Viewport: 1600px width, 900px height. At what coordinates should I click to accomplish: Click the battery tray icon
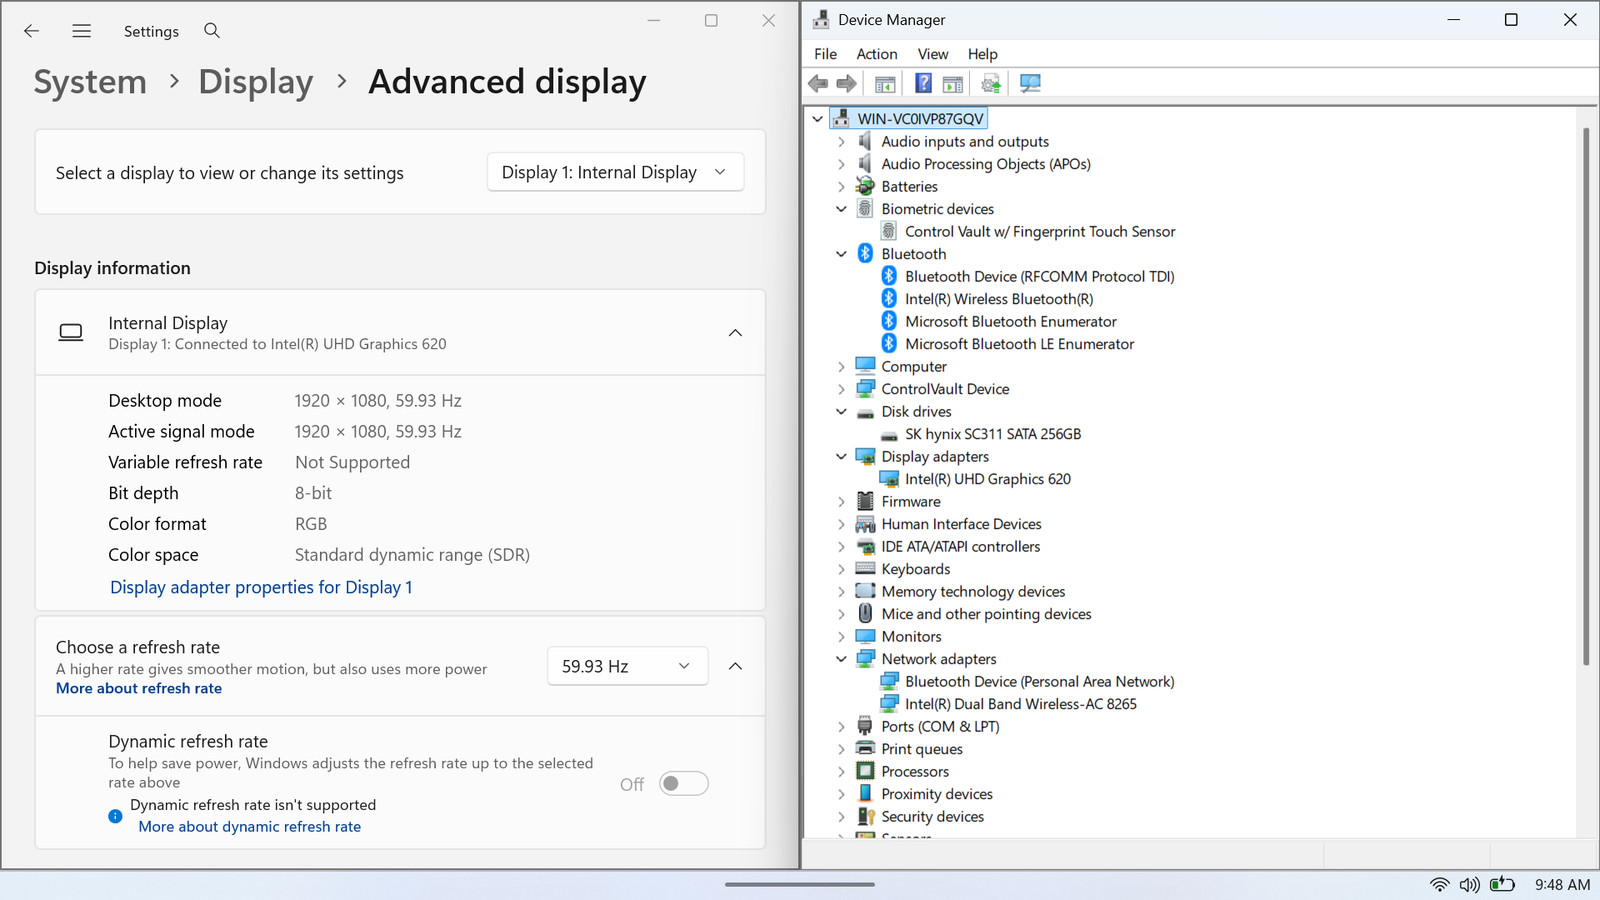1502,885
